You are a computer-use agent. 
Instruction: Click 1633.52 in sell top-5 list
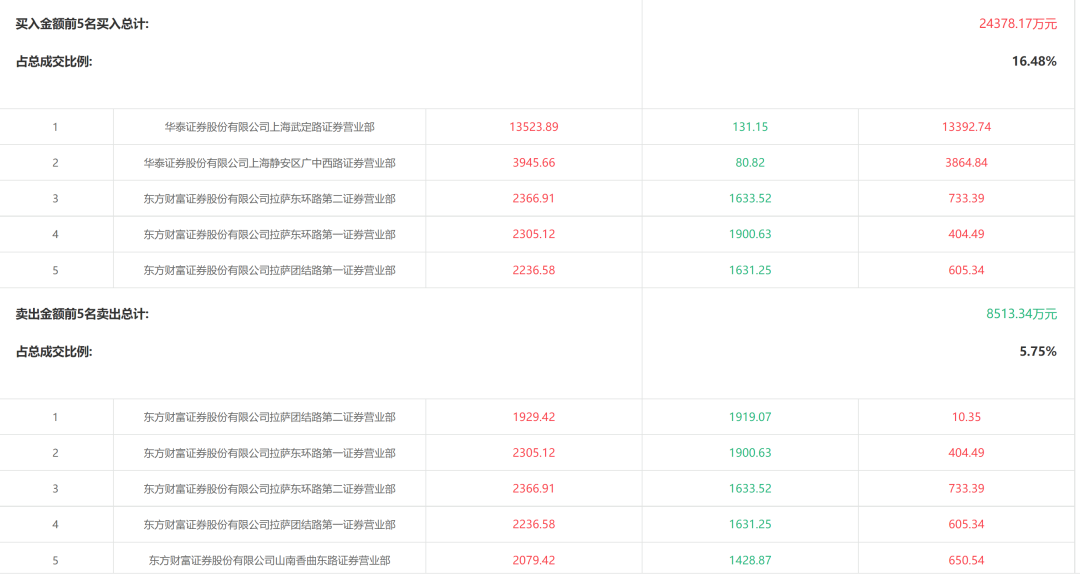[x=750, y=488]
